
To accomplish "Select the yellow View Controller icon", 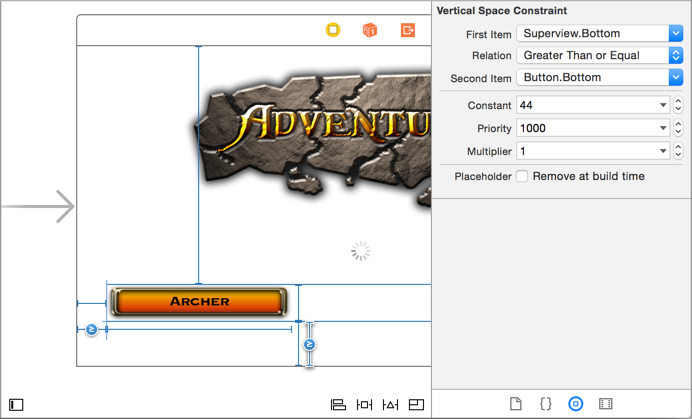I will pyautogui.click(x=333, y=30).
